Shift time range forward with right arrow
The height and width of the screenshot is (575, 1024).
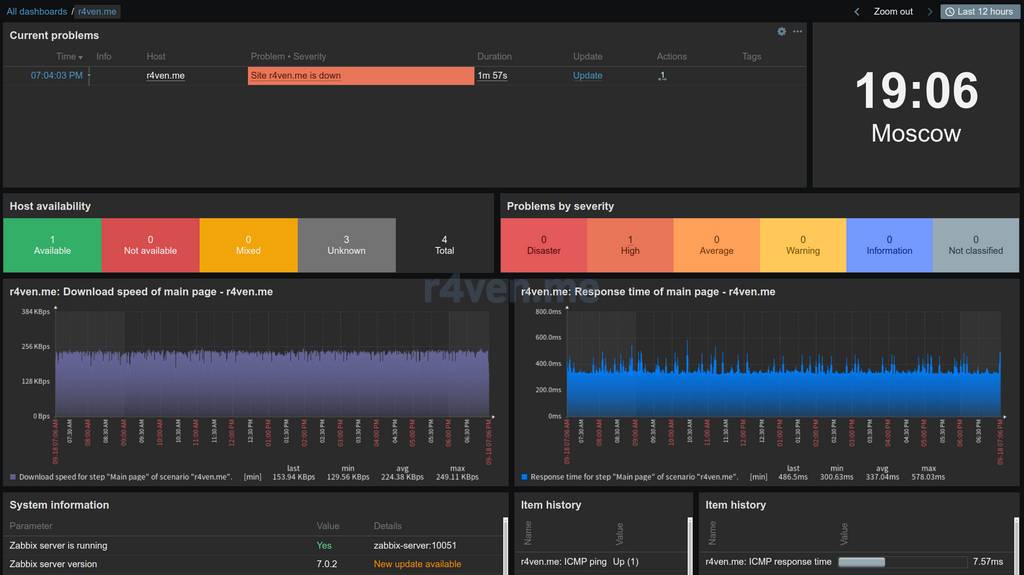[x=929, y=12]
